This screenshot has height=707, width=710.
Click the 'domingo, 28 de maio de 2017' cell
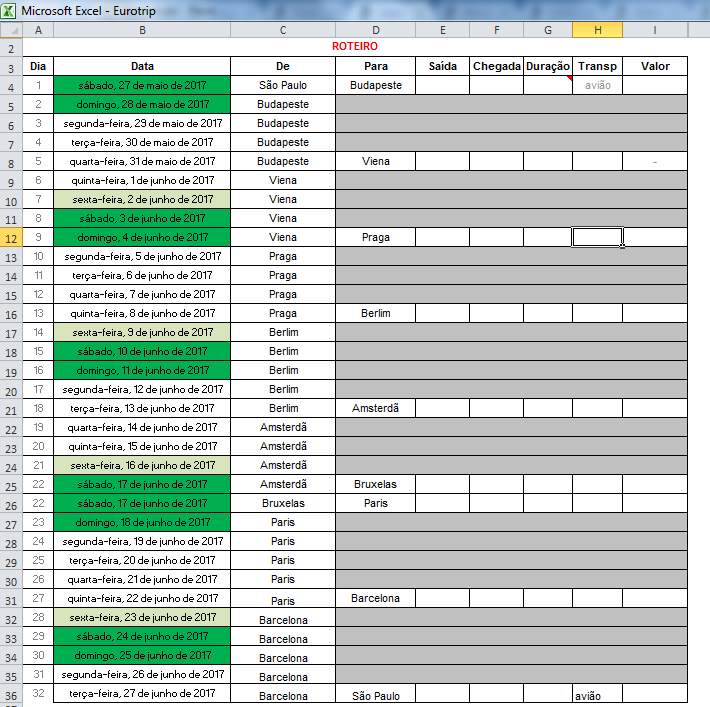[142, 104]
